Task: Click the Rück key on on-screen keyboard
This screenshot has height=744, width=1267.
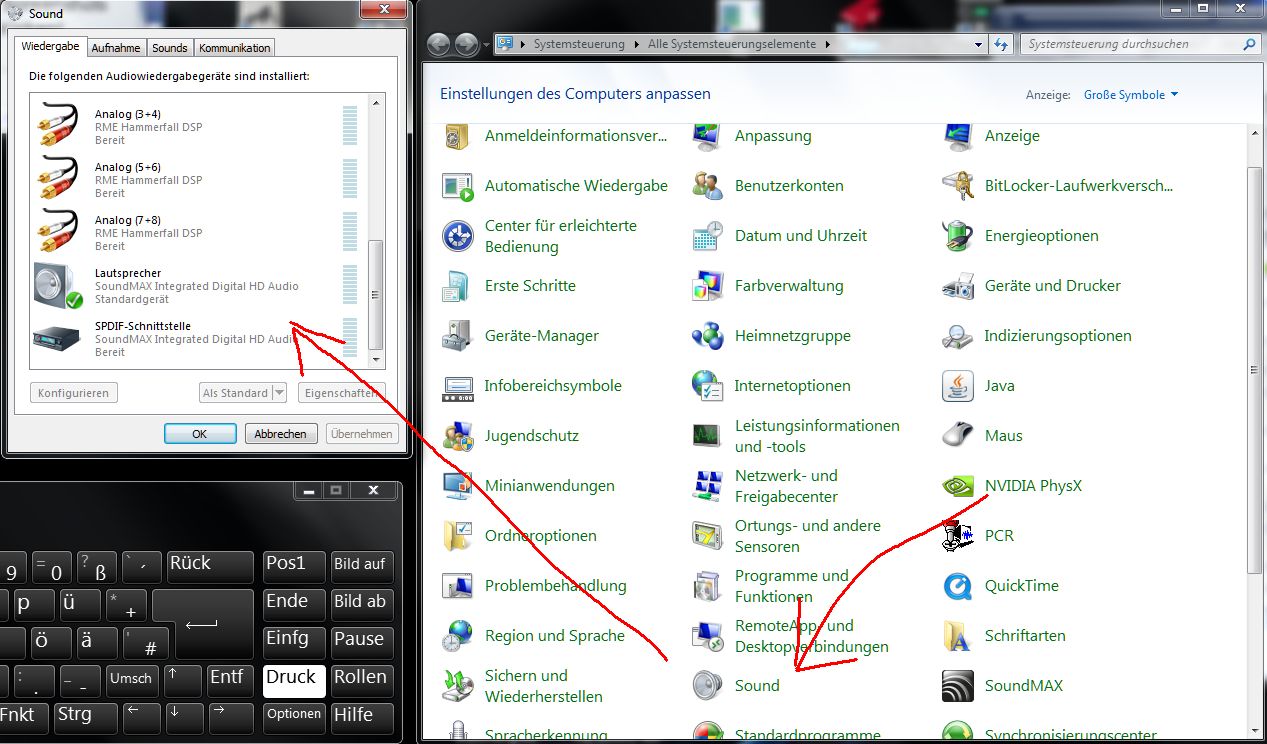Action: point(210,565)
